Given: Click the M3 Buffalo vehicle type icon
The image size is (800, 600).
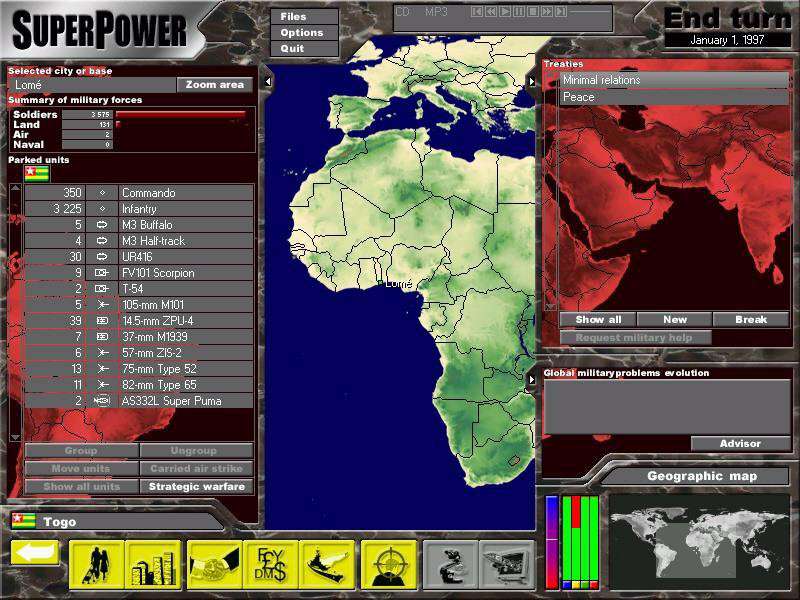Looking at the screenshot, I should (102, 225).
